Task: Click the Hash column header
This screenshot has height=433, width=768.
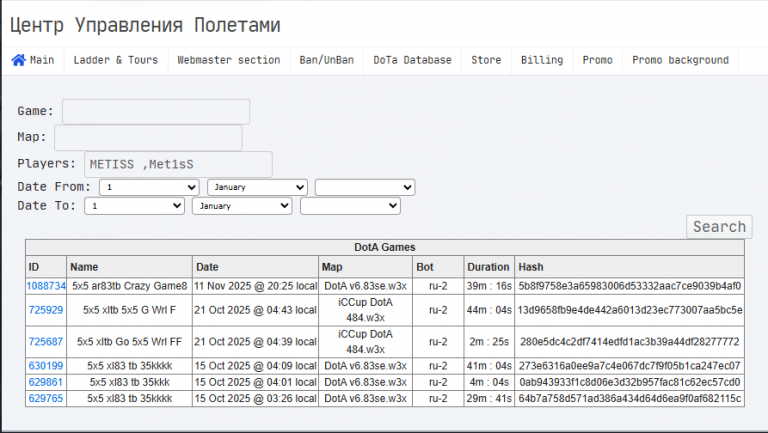Action: click(x=629, y=267)
